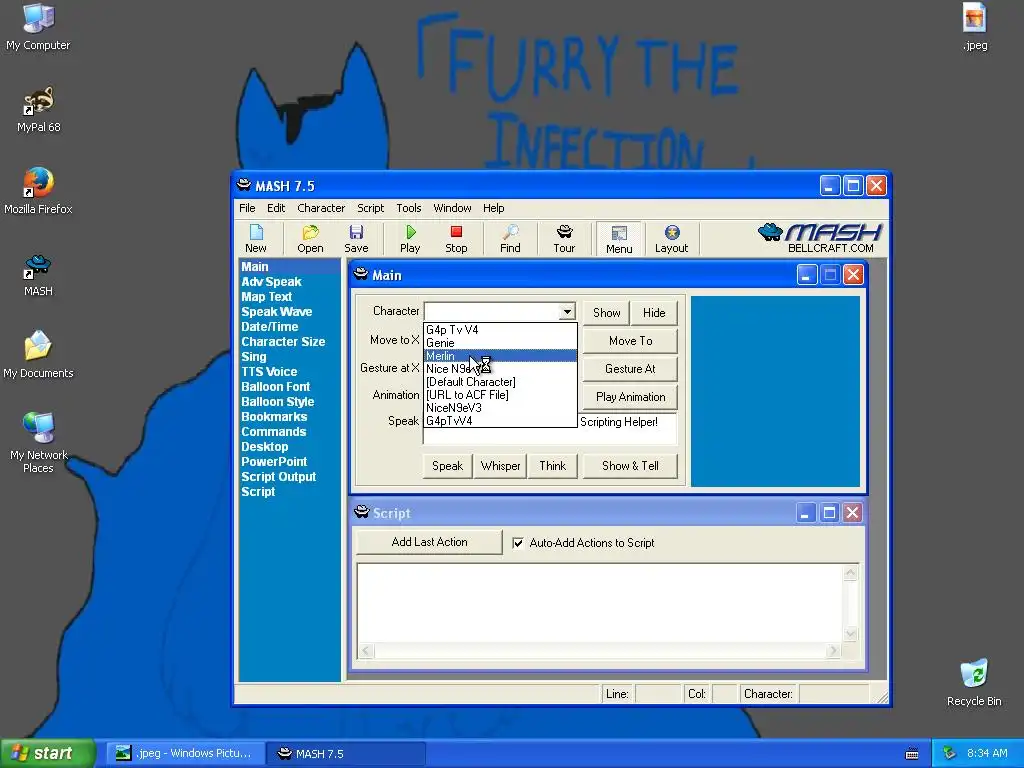Open TTS Voice in the sidebar
The width and height of the screenshot is (1024, 768).
click(269, 372)
